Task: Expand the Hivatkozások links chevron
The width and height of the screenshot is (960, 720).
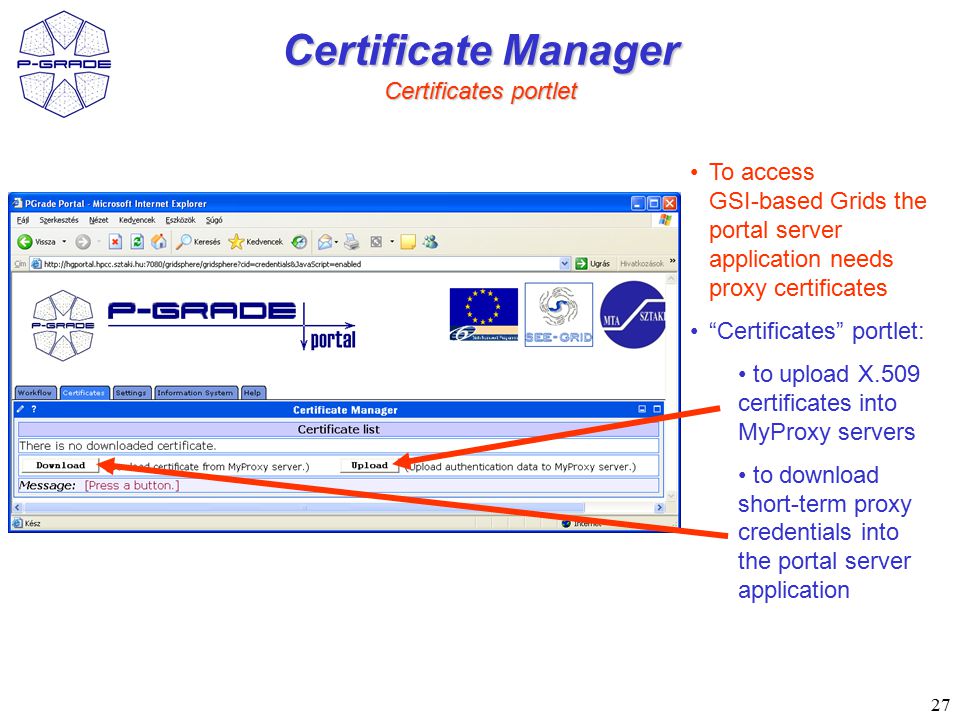Action: click(672, 262)
